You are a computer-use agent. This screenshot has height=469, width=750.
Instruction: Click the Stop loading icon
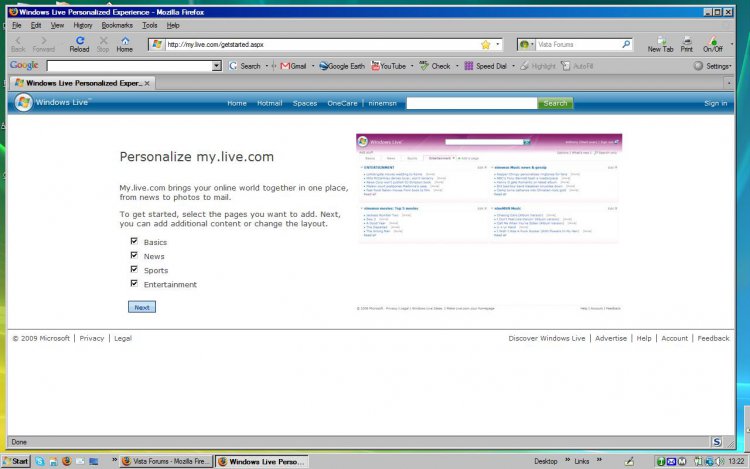point(103,41)
